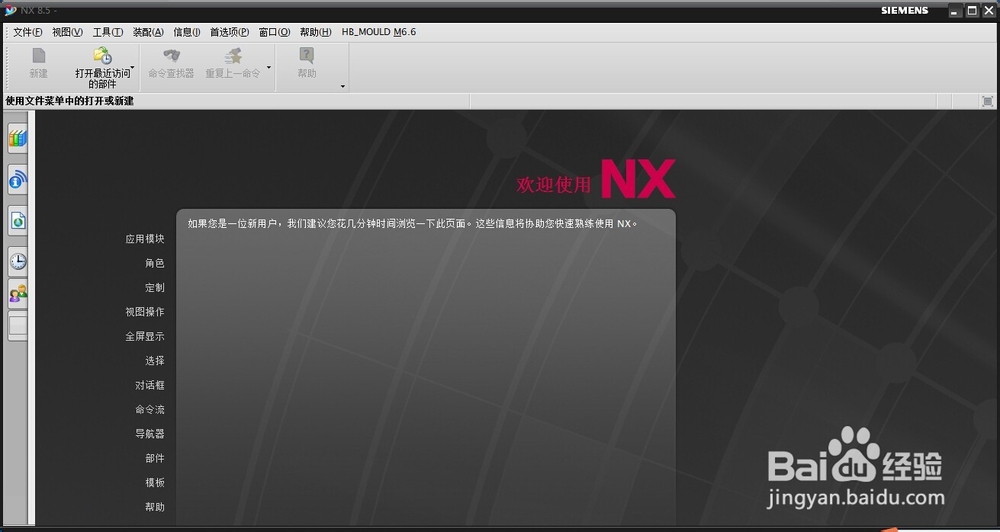Viewport: 1000px width, 532px height.
Task: Select Command Flow (命令流) topic
Action: [150, 409]
